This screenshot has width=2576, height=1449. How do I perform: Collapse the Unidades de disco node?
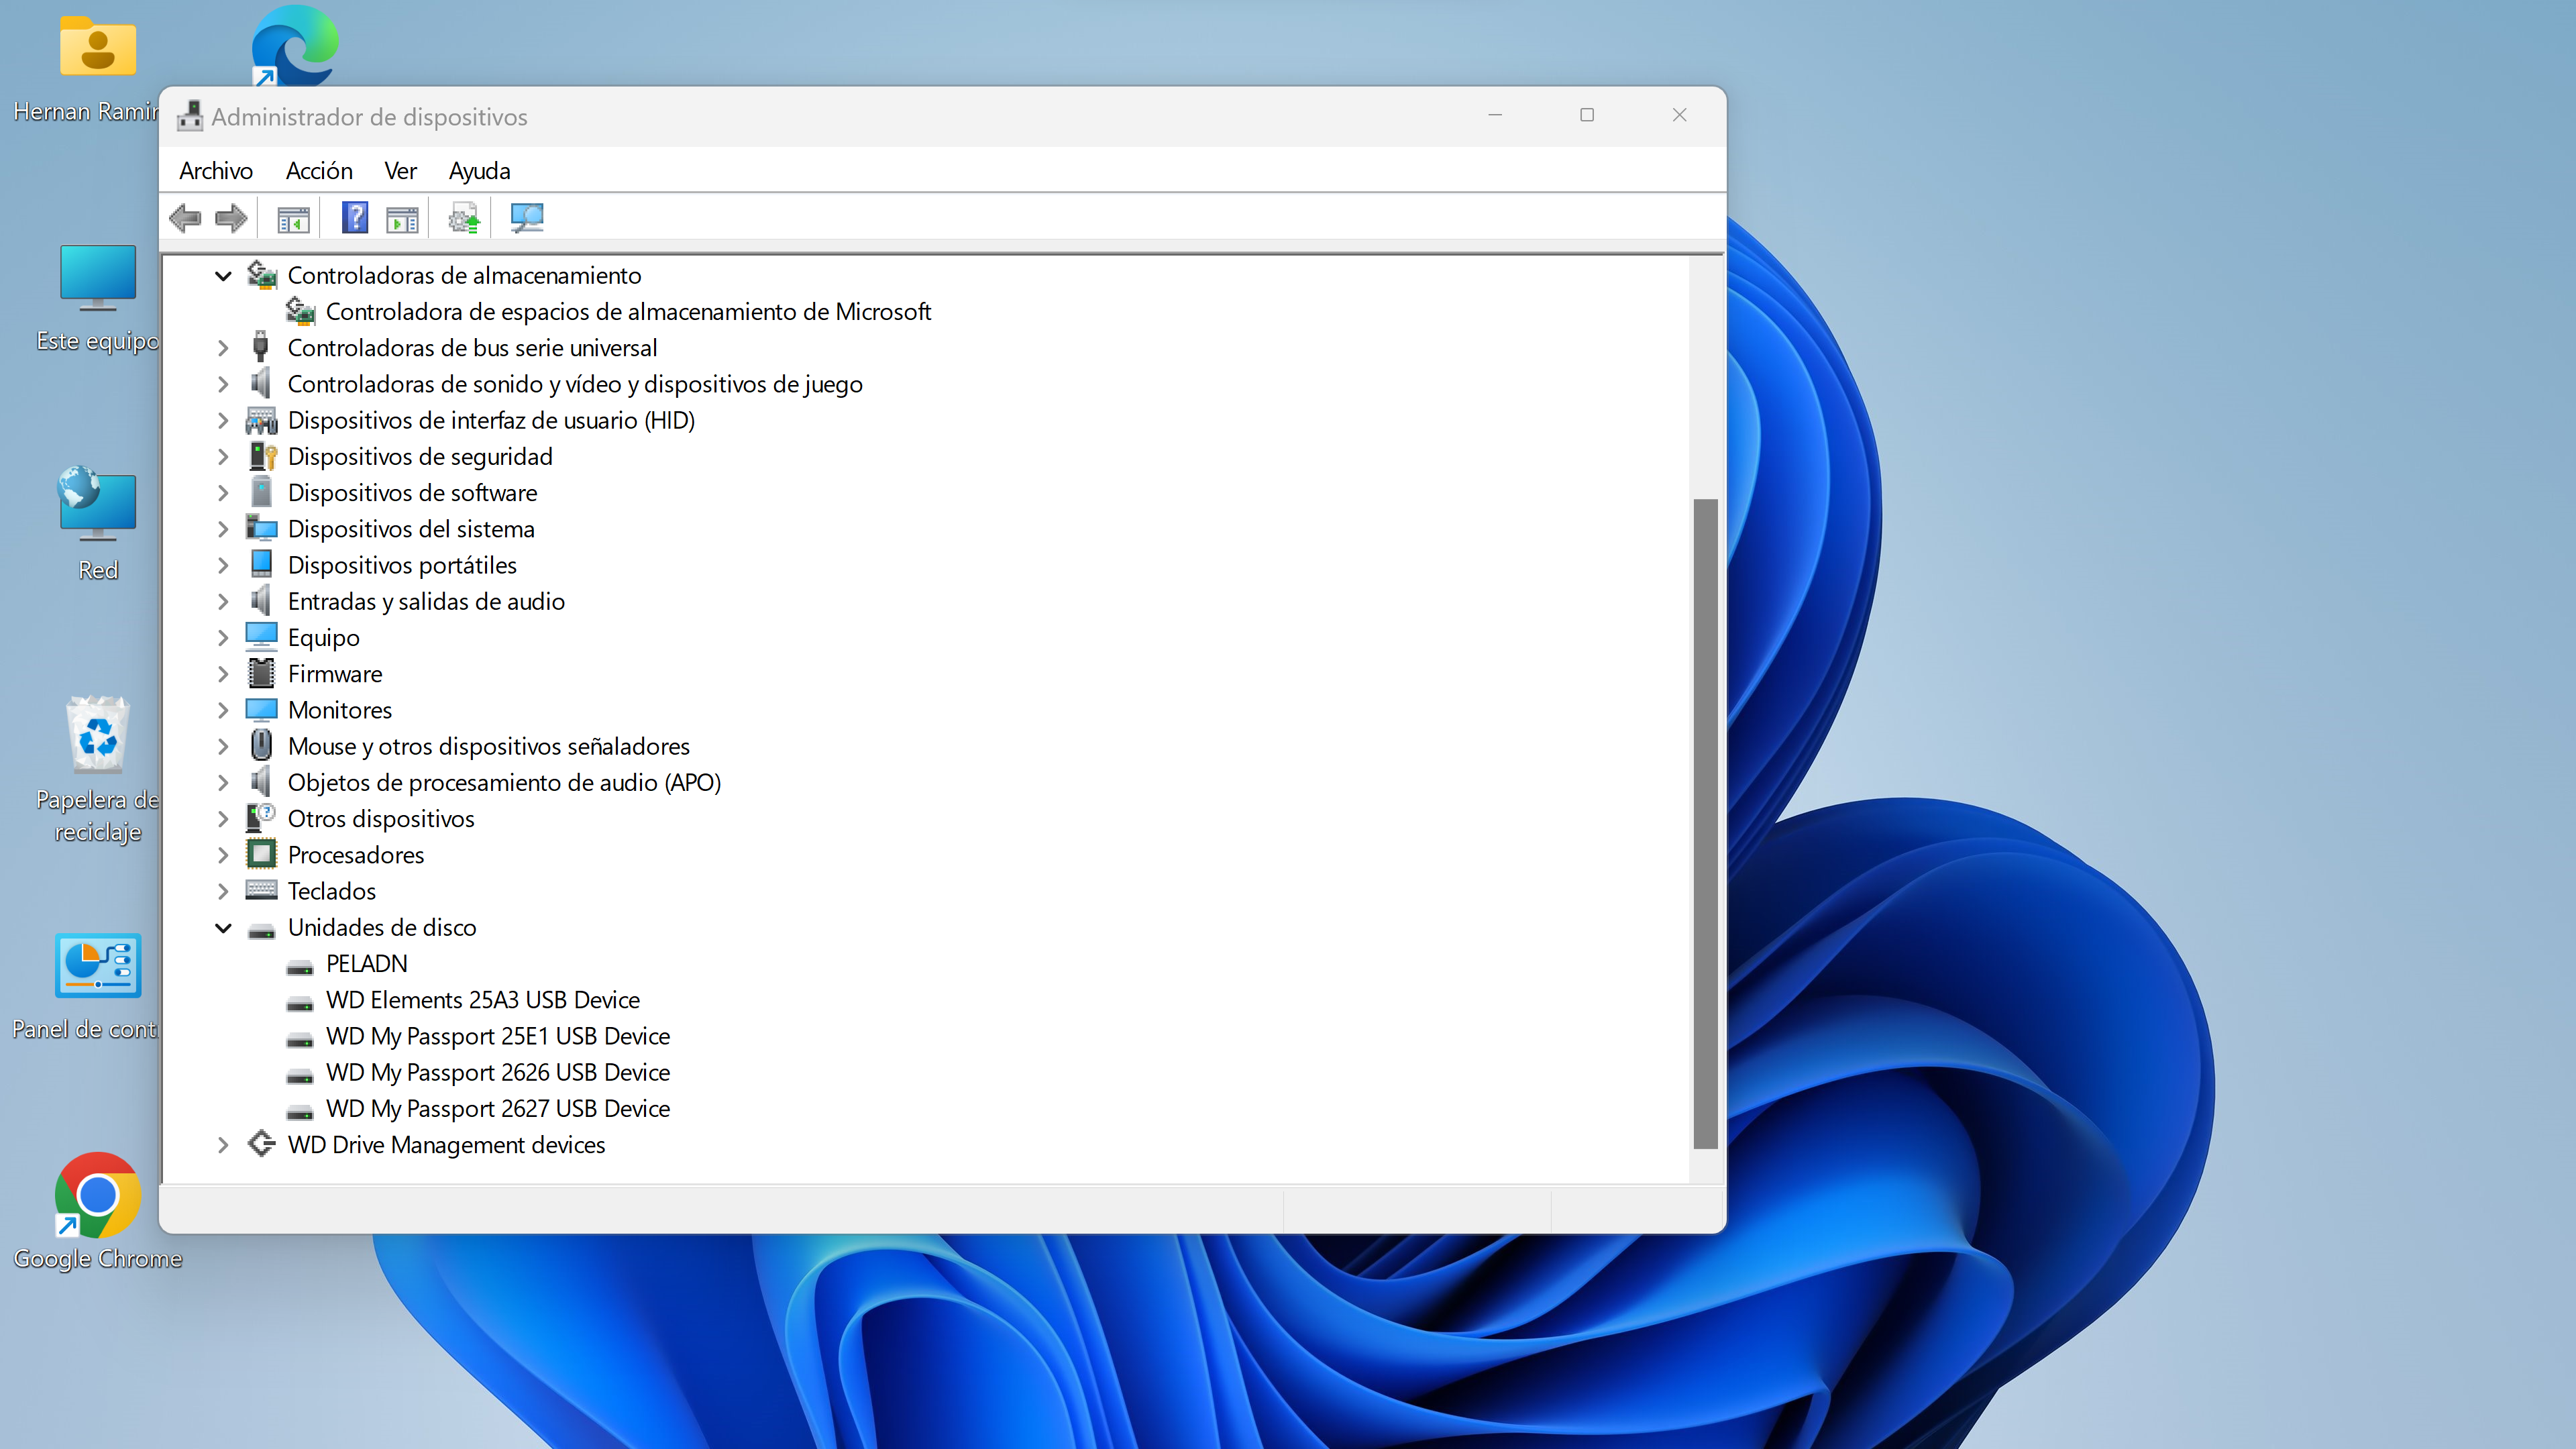point(224,928)
